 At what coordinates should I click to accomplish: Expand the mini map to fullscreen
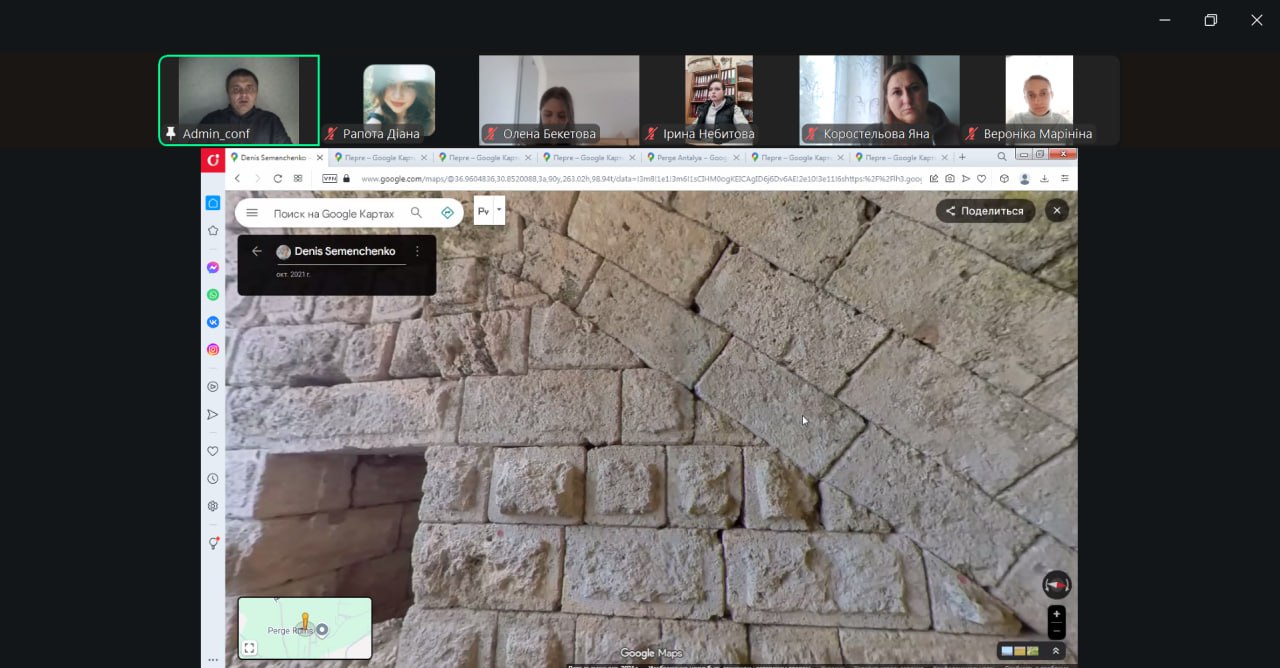point(249,648)
